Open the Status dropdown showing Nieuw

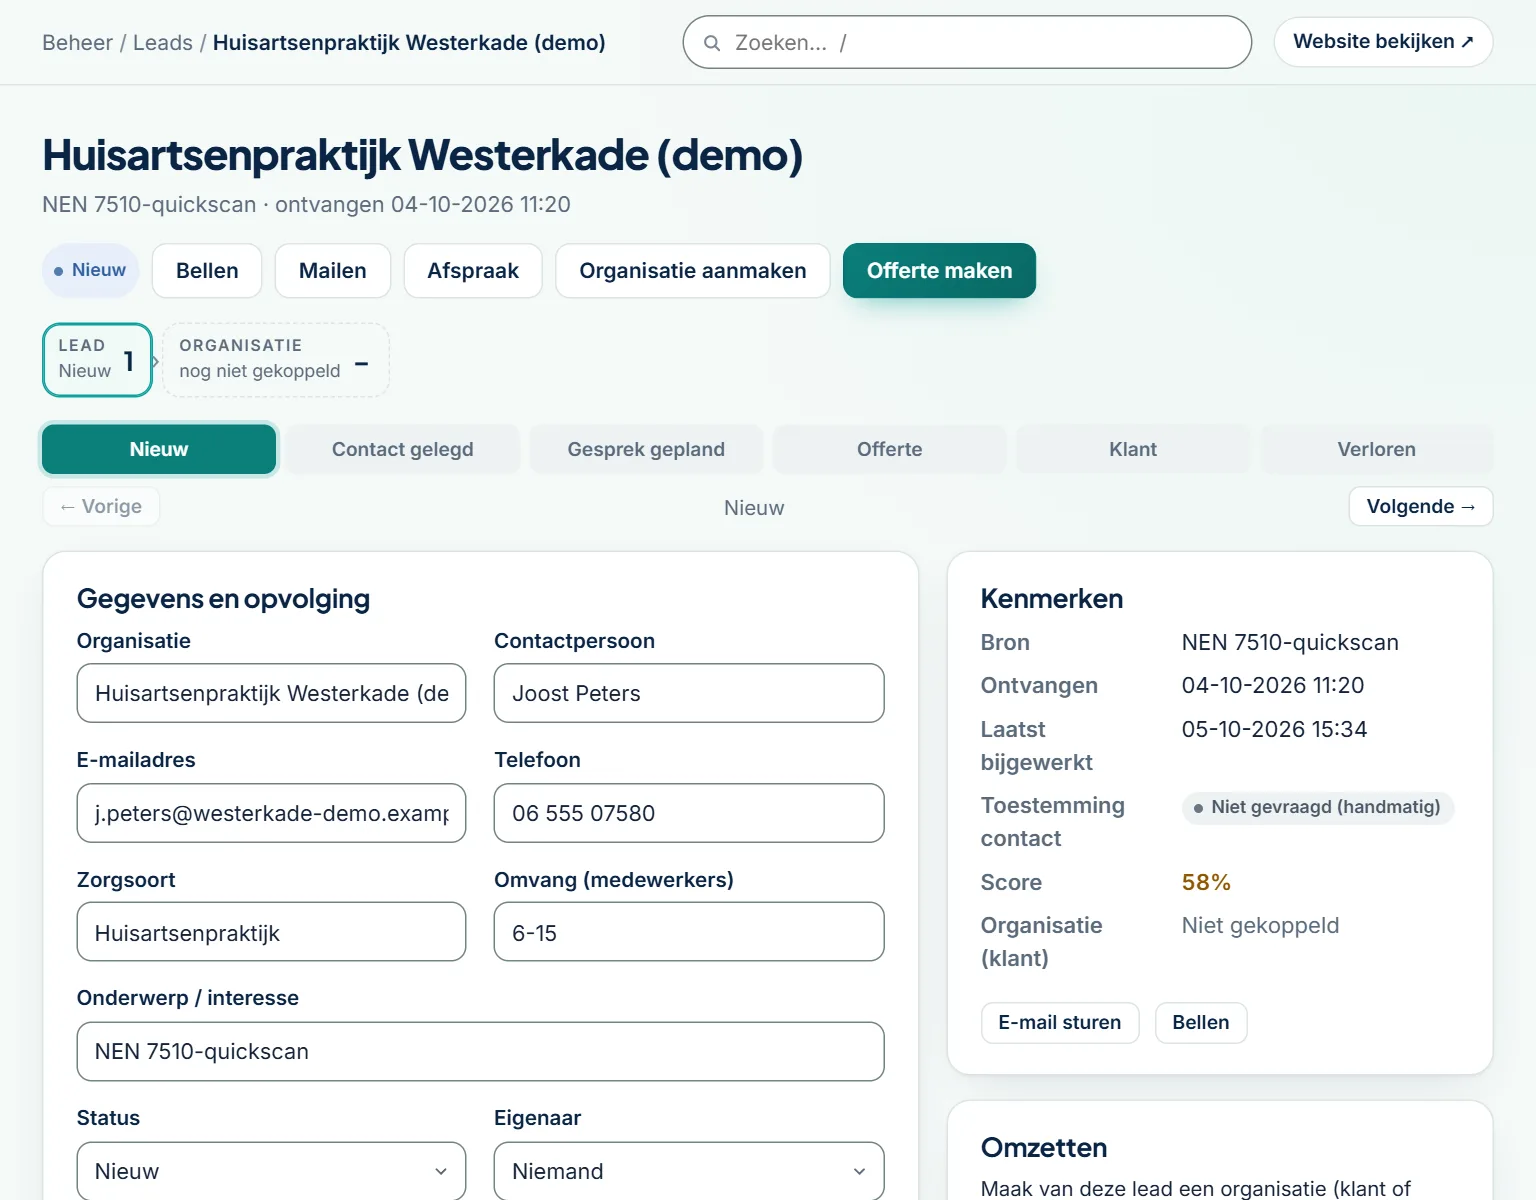point(271,1171)
